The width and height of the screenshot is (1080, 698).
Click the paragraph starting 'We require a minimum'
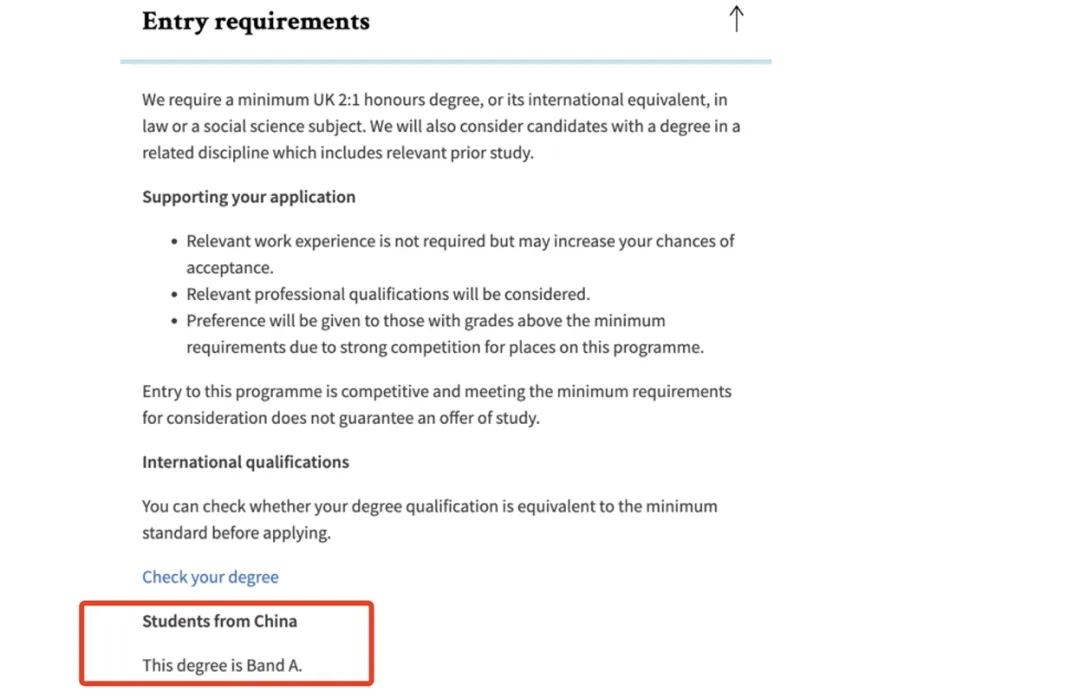[441, 127]
